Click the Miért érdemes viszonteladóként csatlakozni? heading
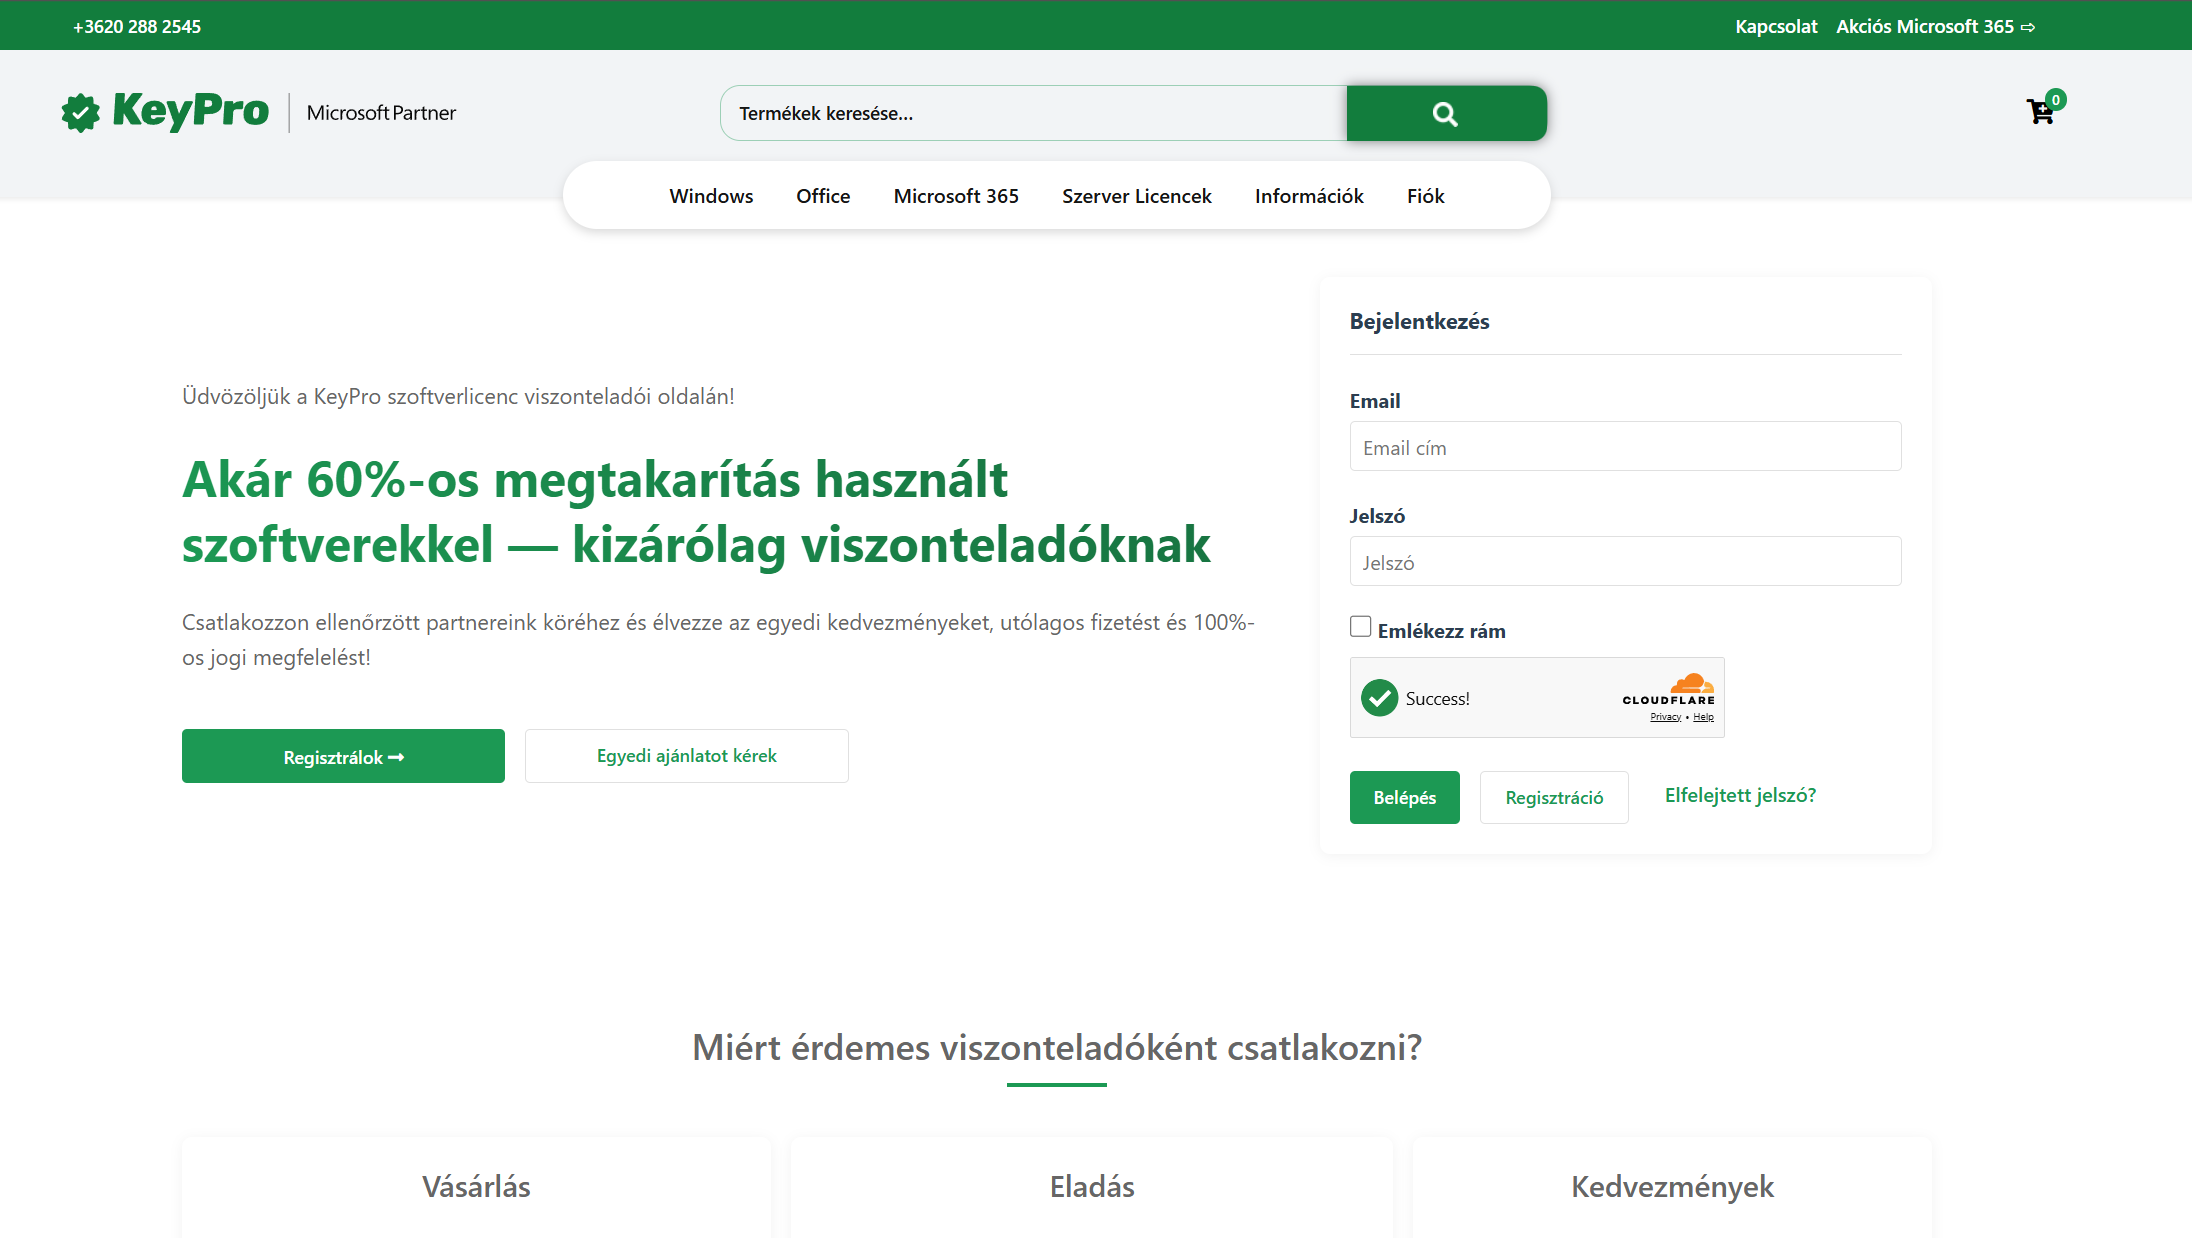The image size is (2192, 1238). 1057,1047
